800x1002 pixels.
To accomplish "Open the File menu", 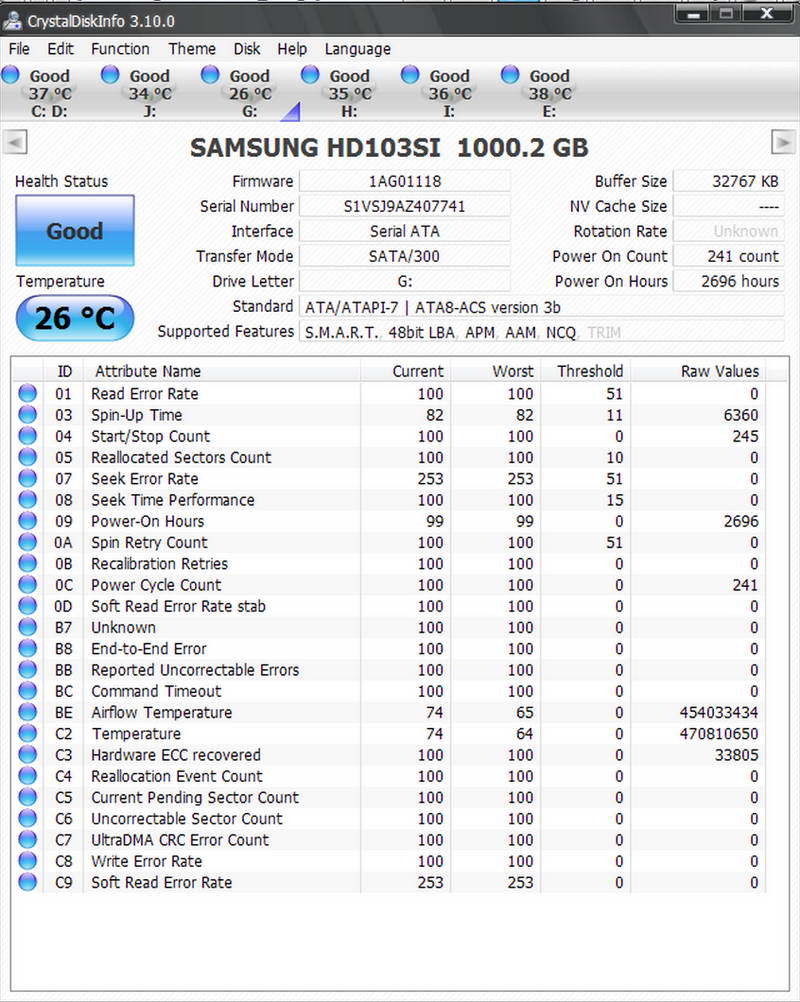I will [x=19, y=49].
